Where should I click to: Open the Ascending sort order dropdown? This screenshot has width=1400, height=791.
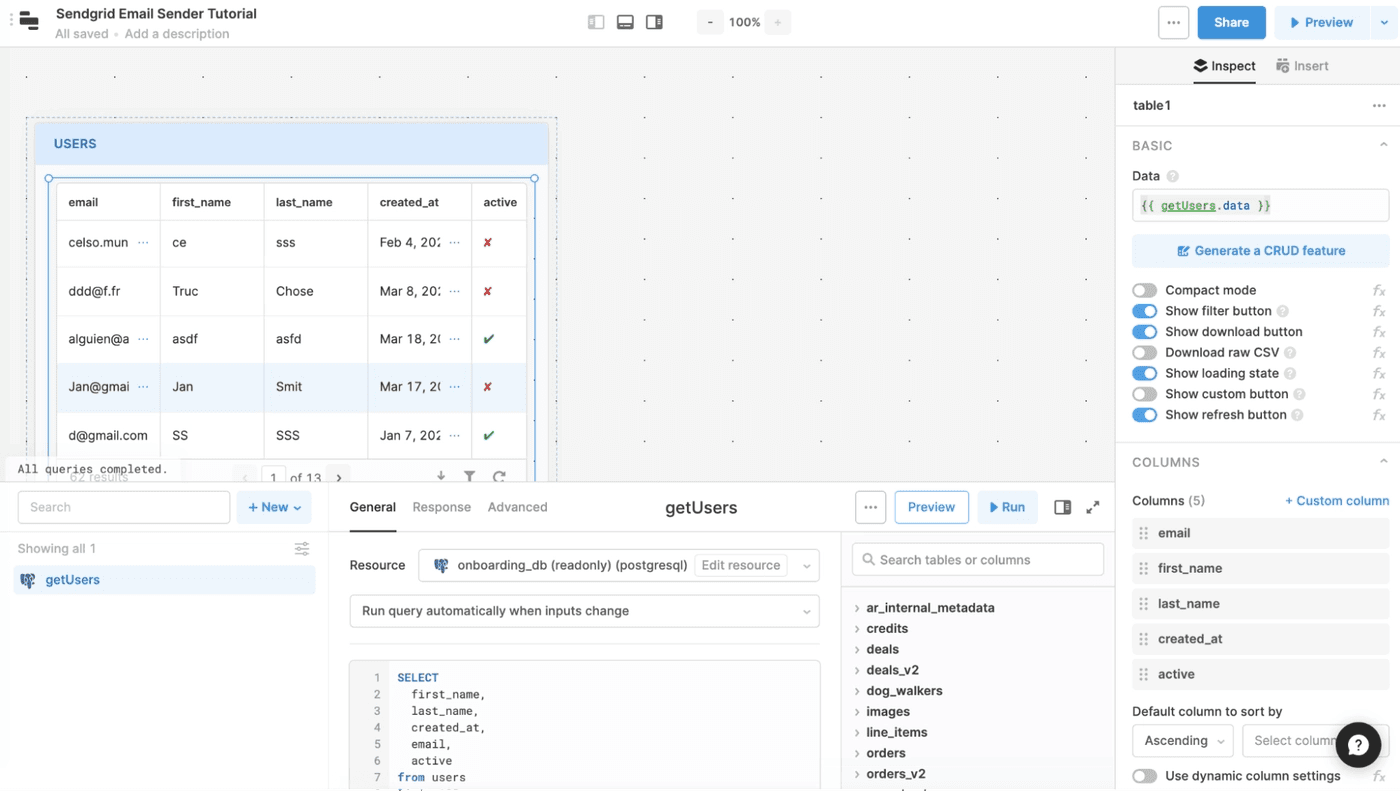[1182, 740]
